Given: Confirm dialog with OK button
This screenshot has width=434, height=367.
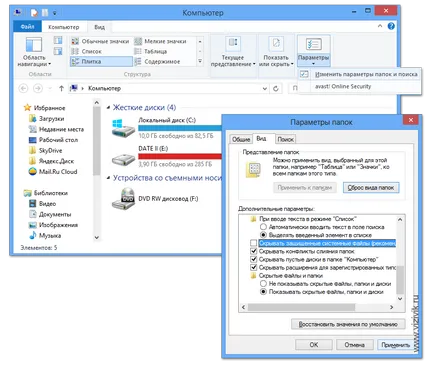Looking at the screenshot, I should click(314, 345).
